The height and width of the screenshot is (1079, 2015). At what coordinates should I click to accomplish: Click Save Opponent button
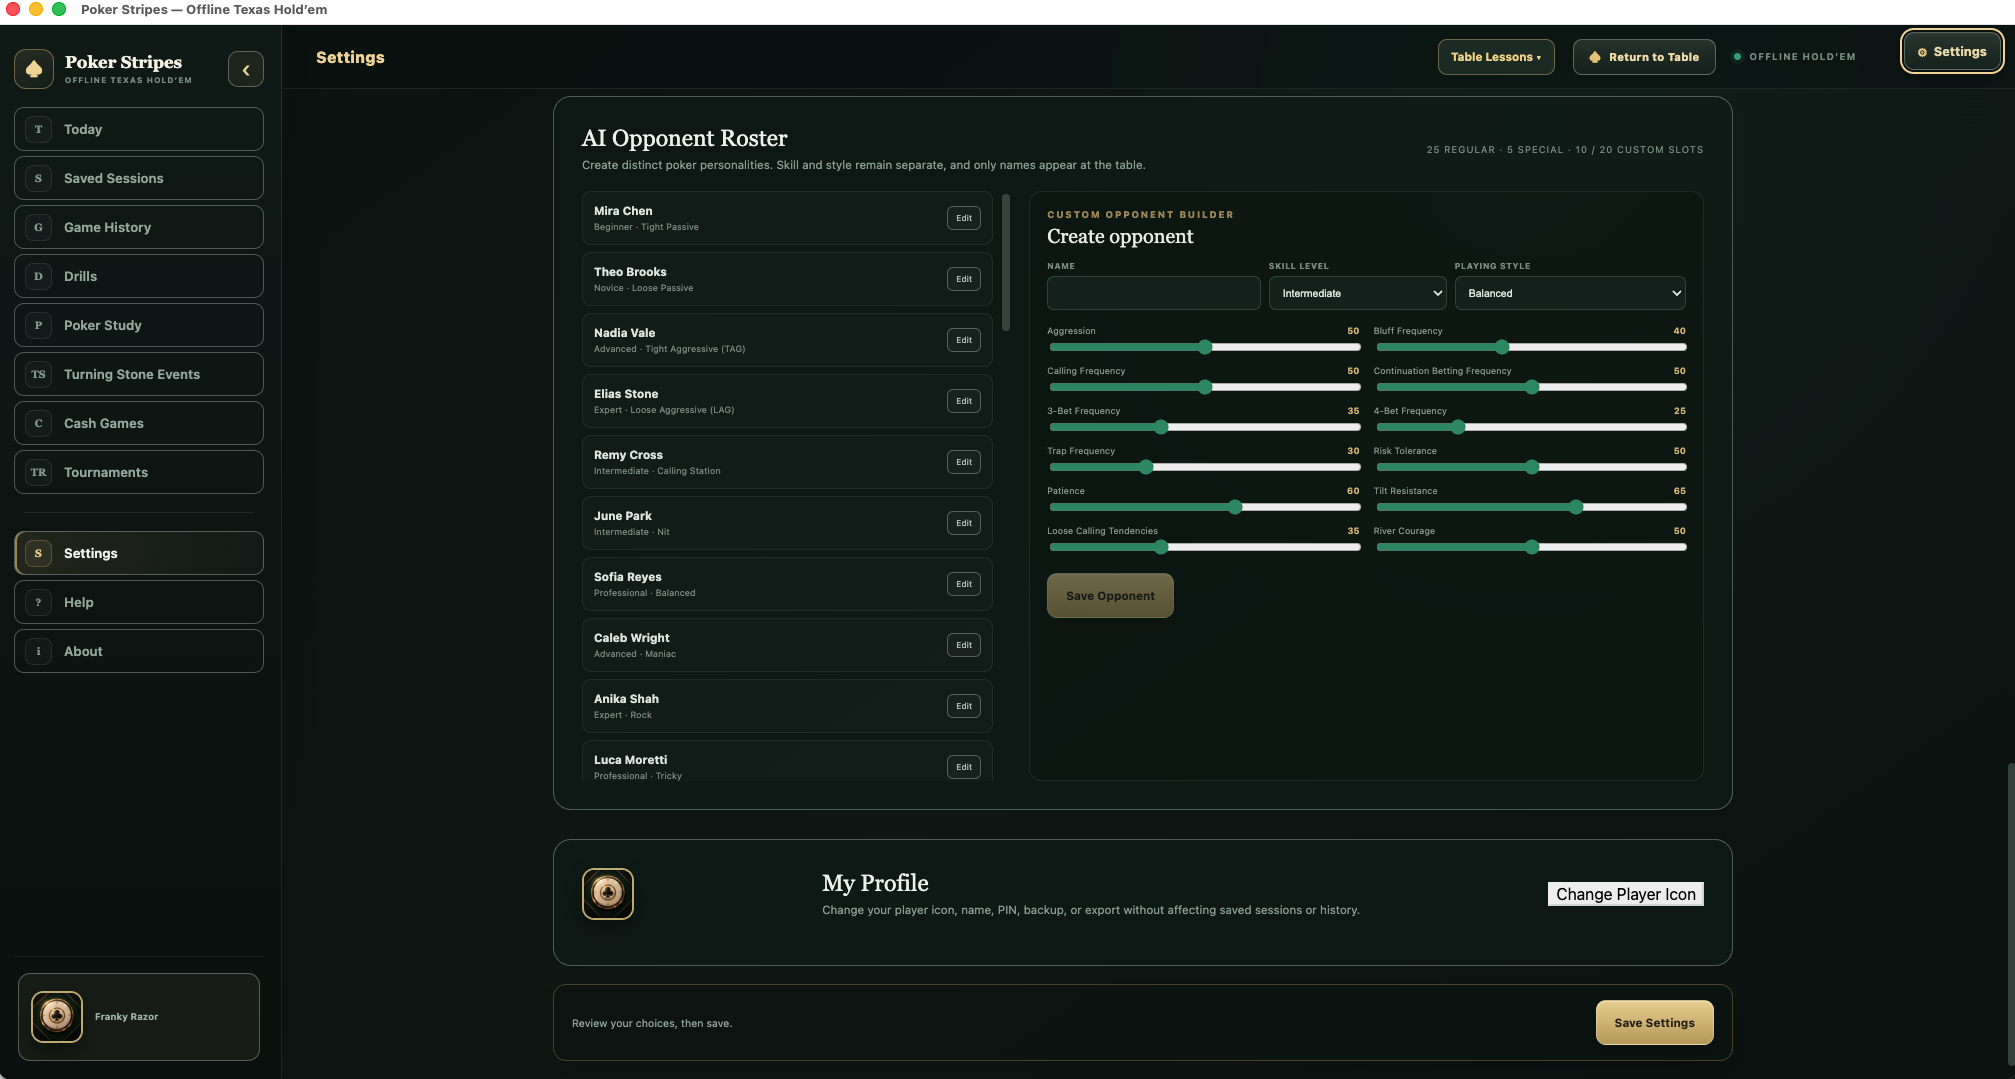pyautogui.click(x=1110, y=596)
